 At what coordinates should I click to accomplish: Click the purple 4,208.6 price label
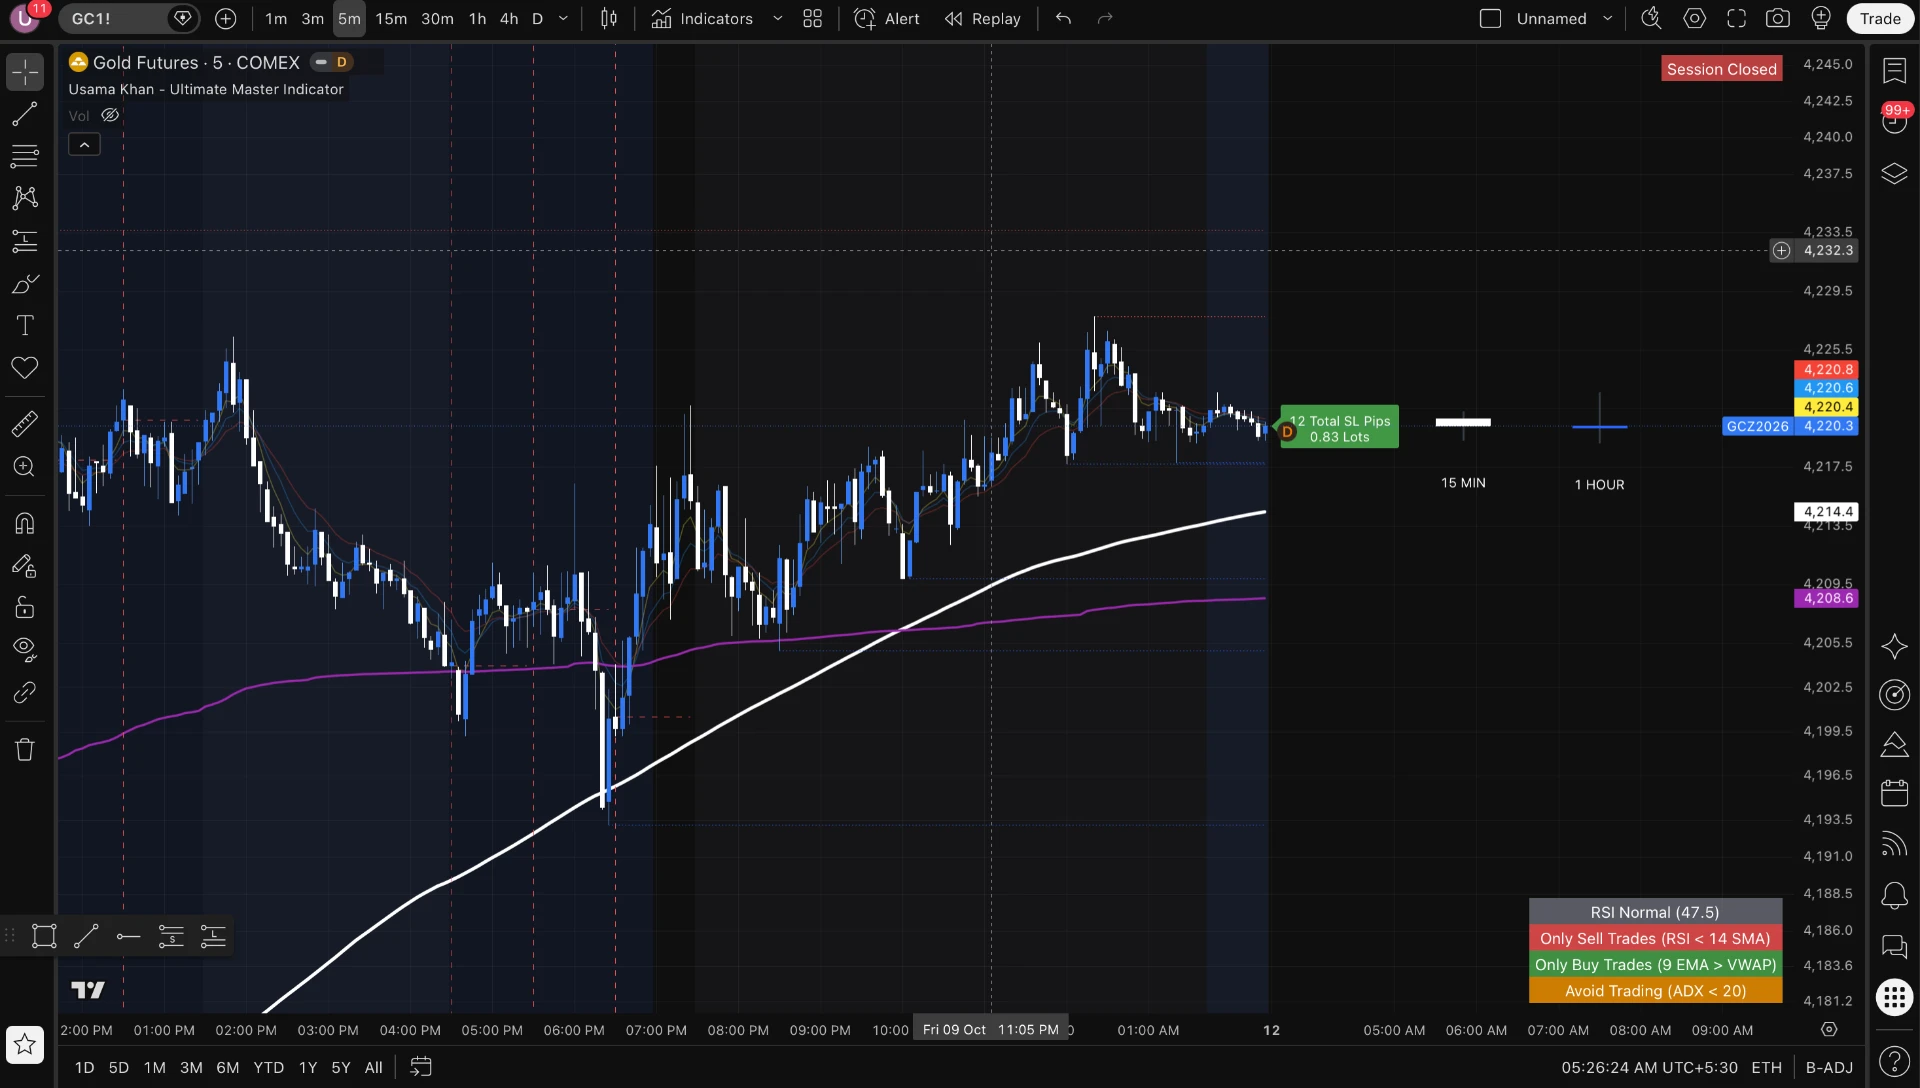pyautogui.click(x=1828, y=598)
